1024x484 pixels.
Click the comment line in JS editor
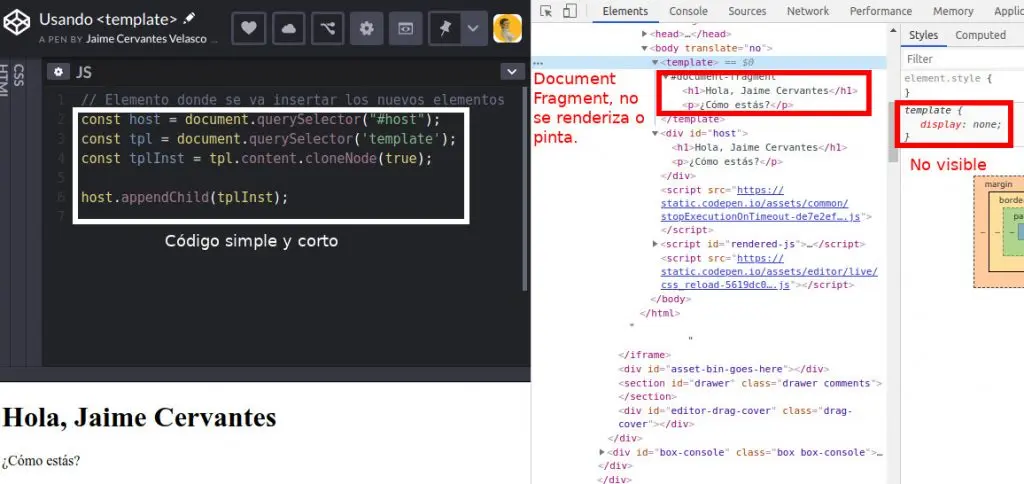coord(293,100)
